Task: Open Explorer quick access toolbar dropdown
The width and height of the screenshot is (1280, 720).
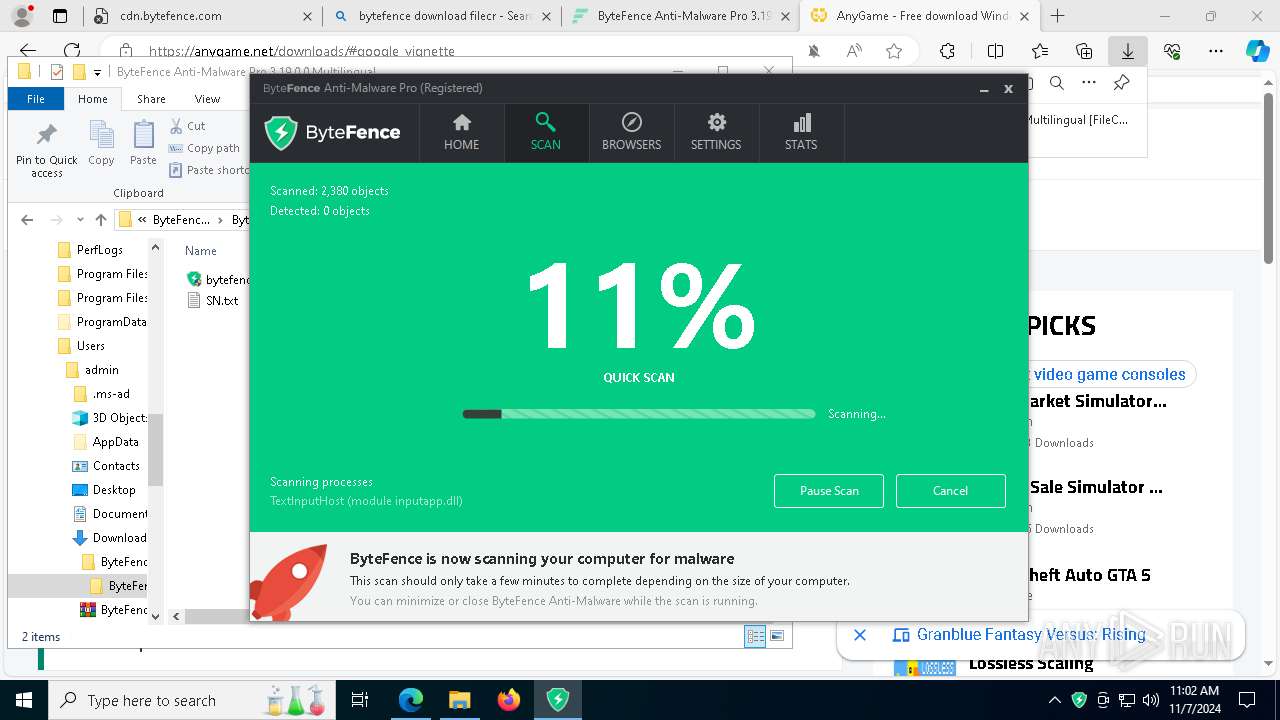Action: (x=97, y=72)
